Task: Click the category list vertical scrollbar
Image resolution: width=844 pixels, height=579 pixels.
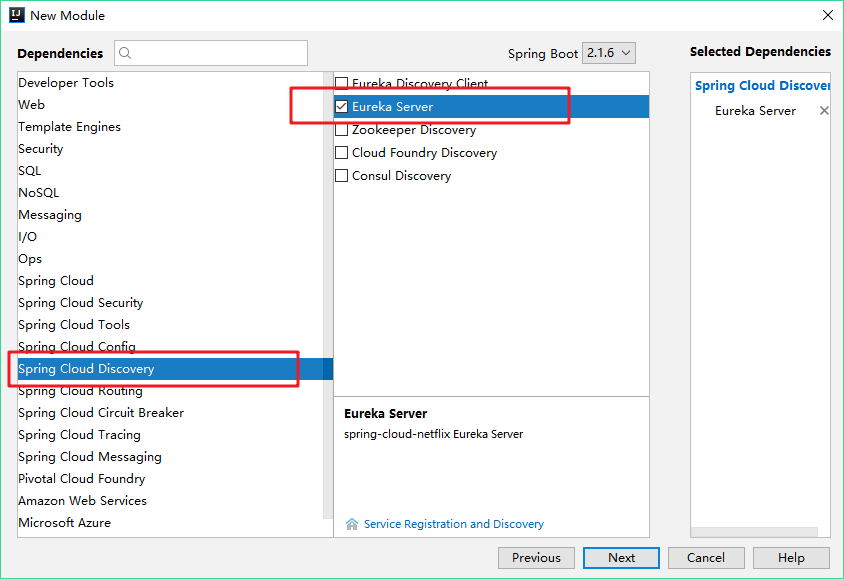Action: (x=328, y=295)
